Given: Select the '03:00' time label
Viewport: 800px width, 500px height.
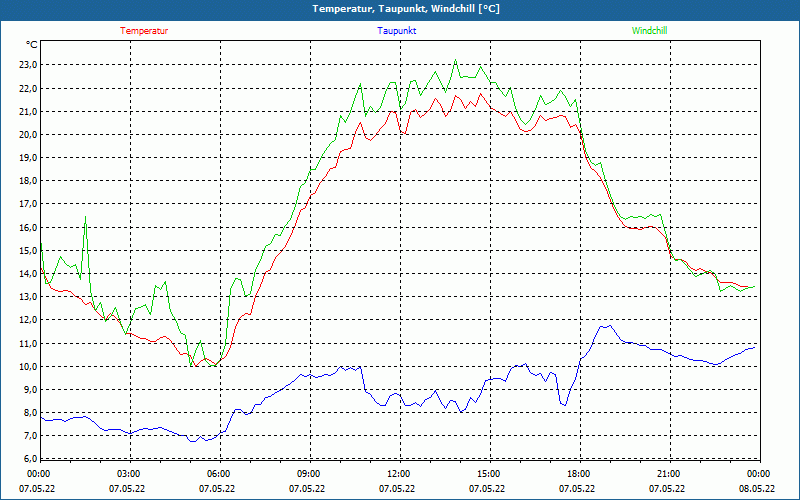Looking at the screenshot, I should (x=129, y=474).
